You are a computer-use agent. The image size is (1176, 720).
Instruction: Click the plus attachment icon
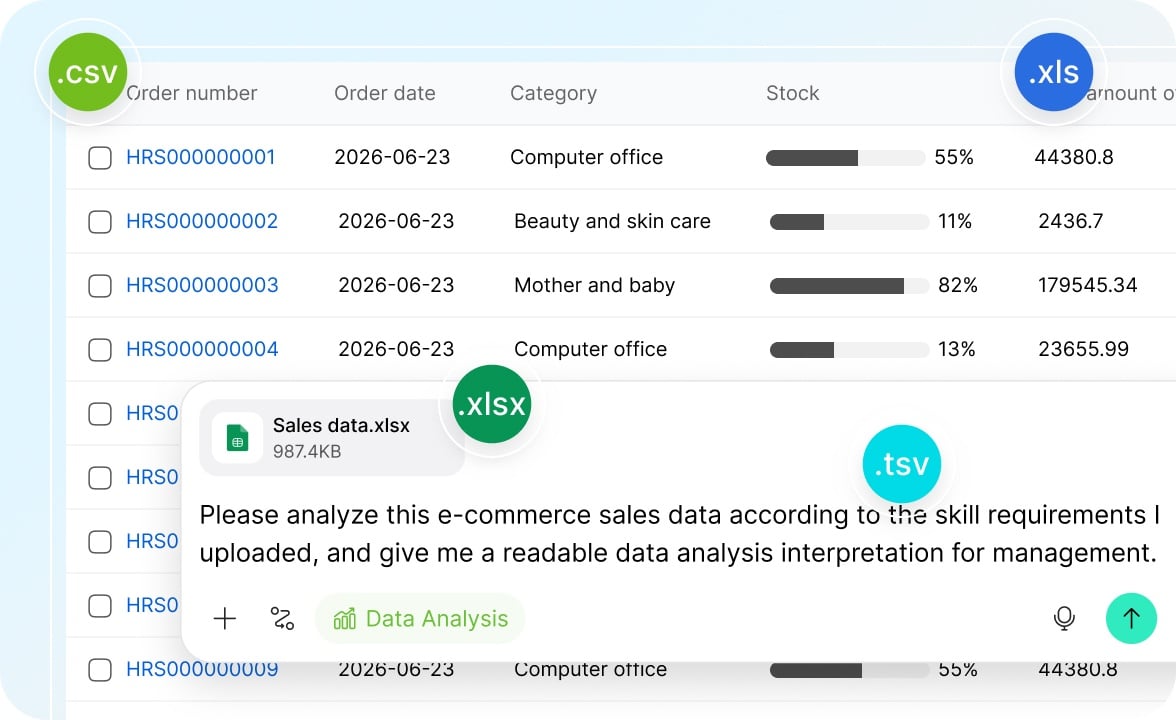coord(224,619)
